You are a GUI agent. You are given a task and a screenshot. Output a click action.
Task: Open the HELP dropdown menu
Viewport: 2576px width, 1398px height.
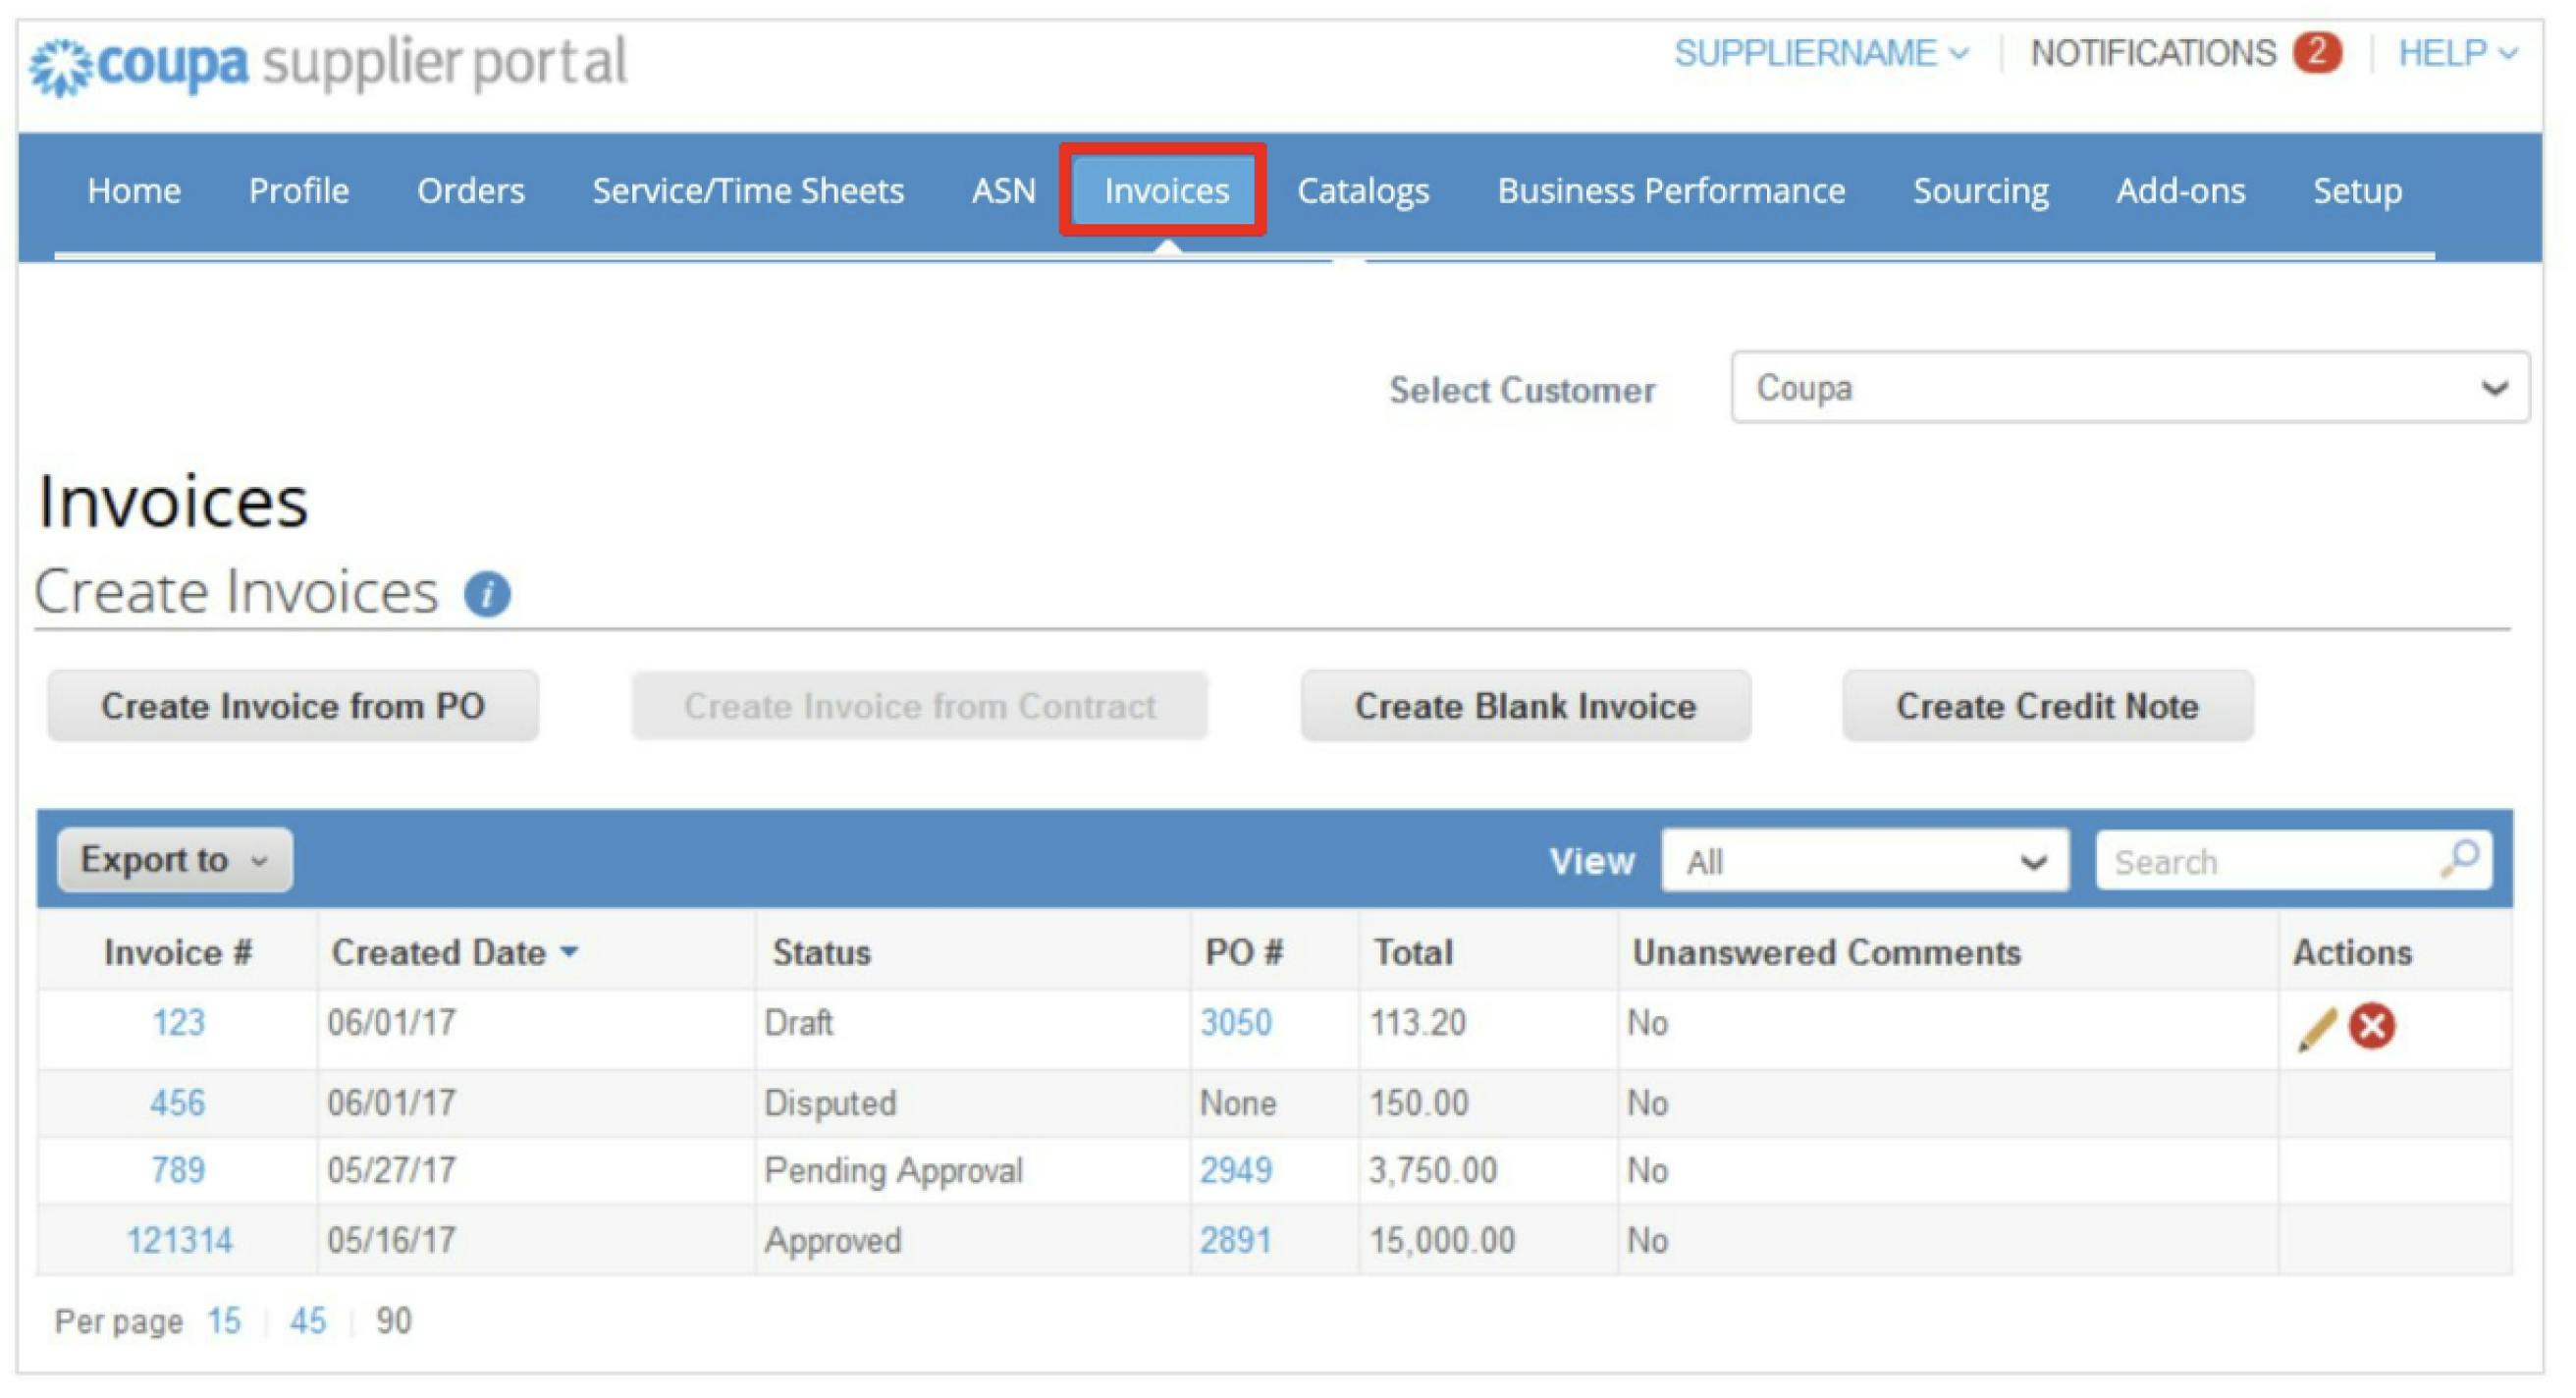click(x=2457, y=53)
